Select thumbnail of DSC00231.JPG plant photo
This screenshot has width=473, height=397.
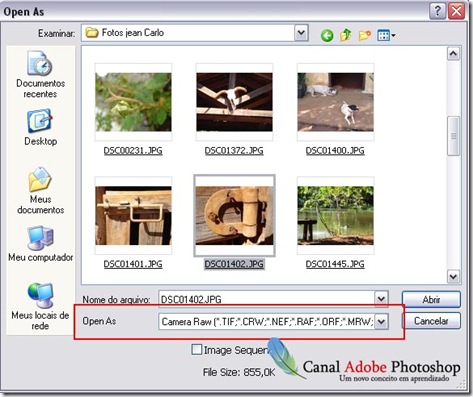[x=133, y=102]
